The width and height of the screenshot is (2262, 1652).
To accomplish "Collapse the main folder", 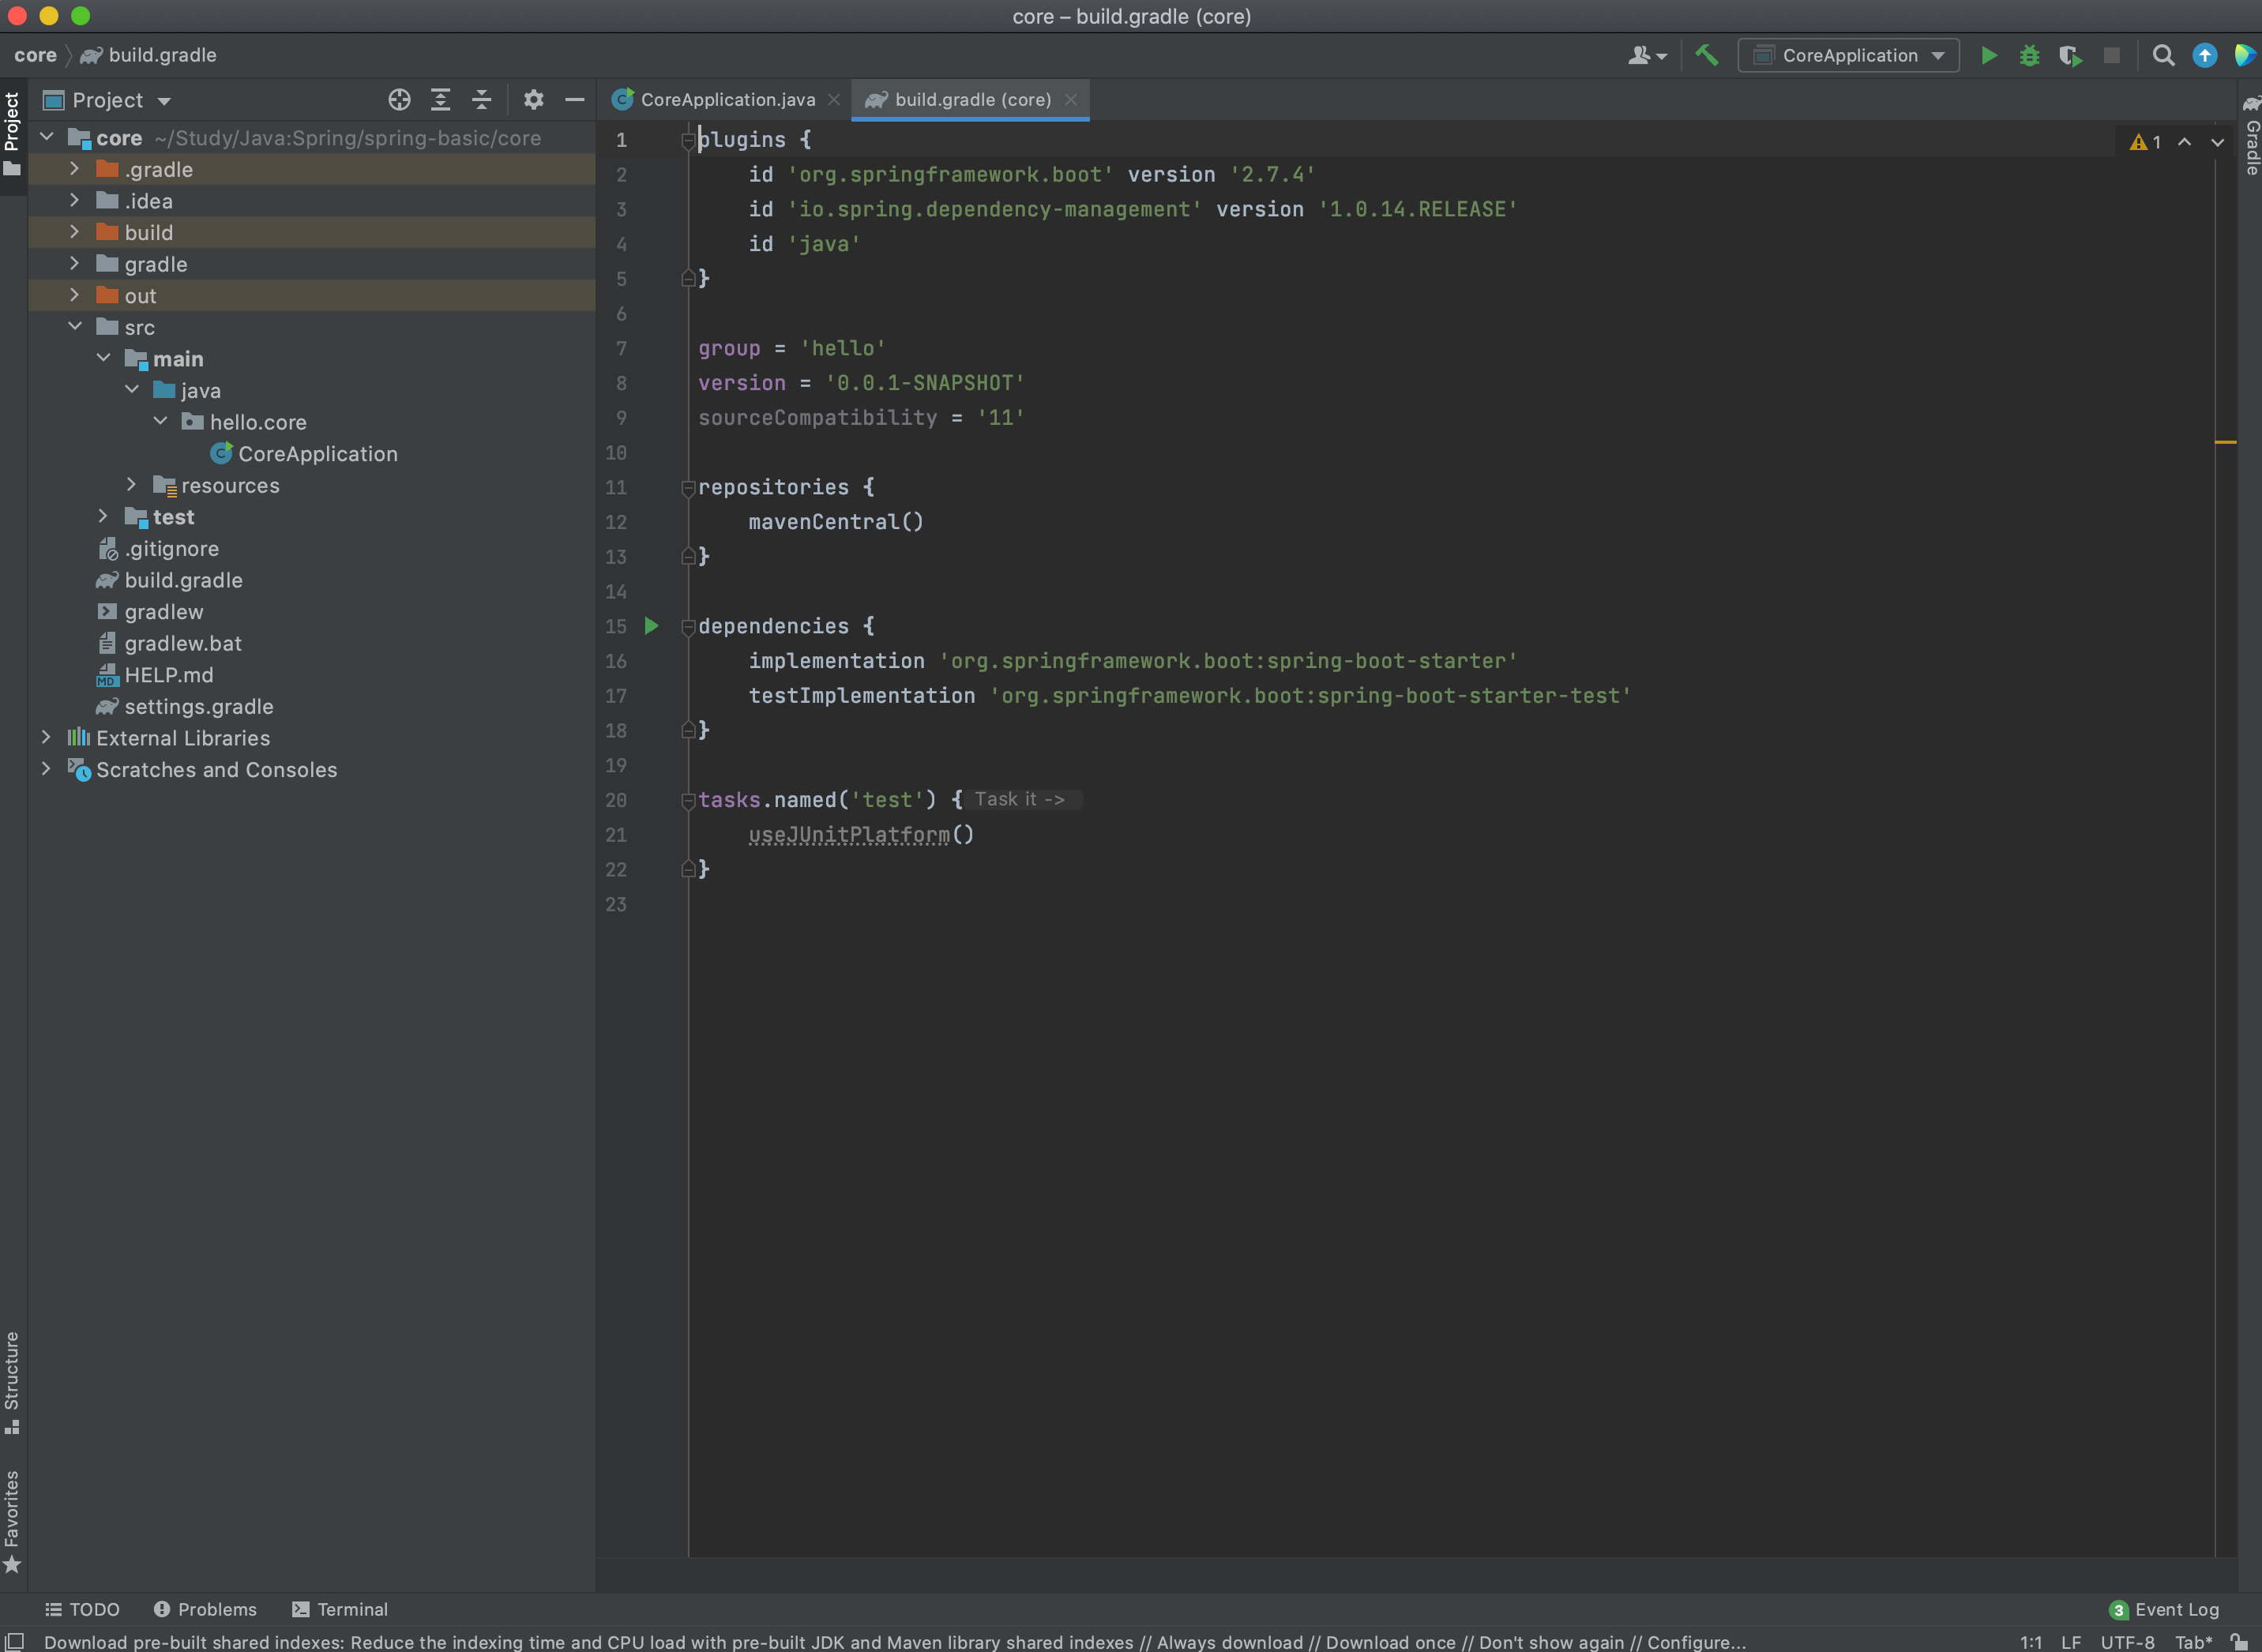I will [x=103, y=358].
